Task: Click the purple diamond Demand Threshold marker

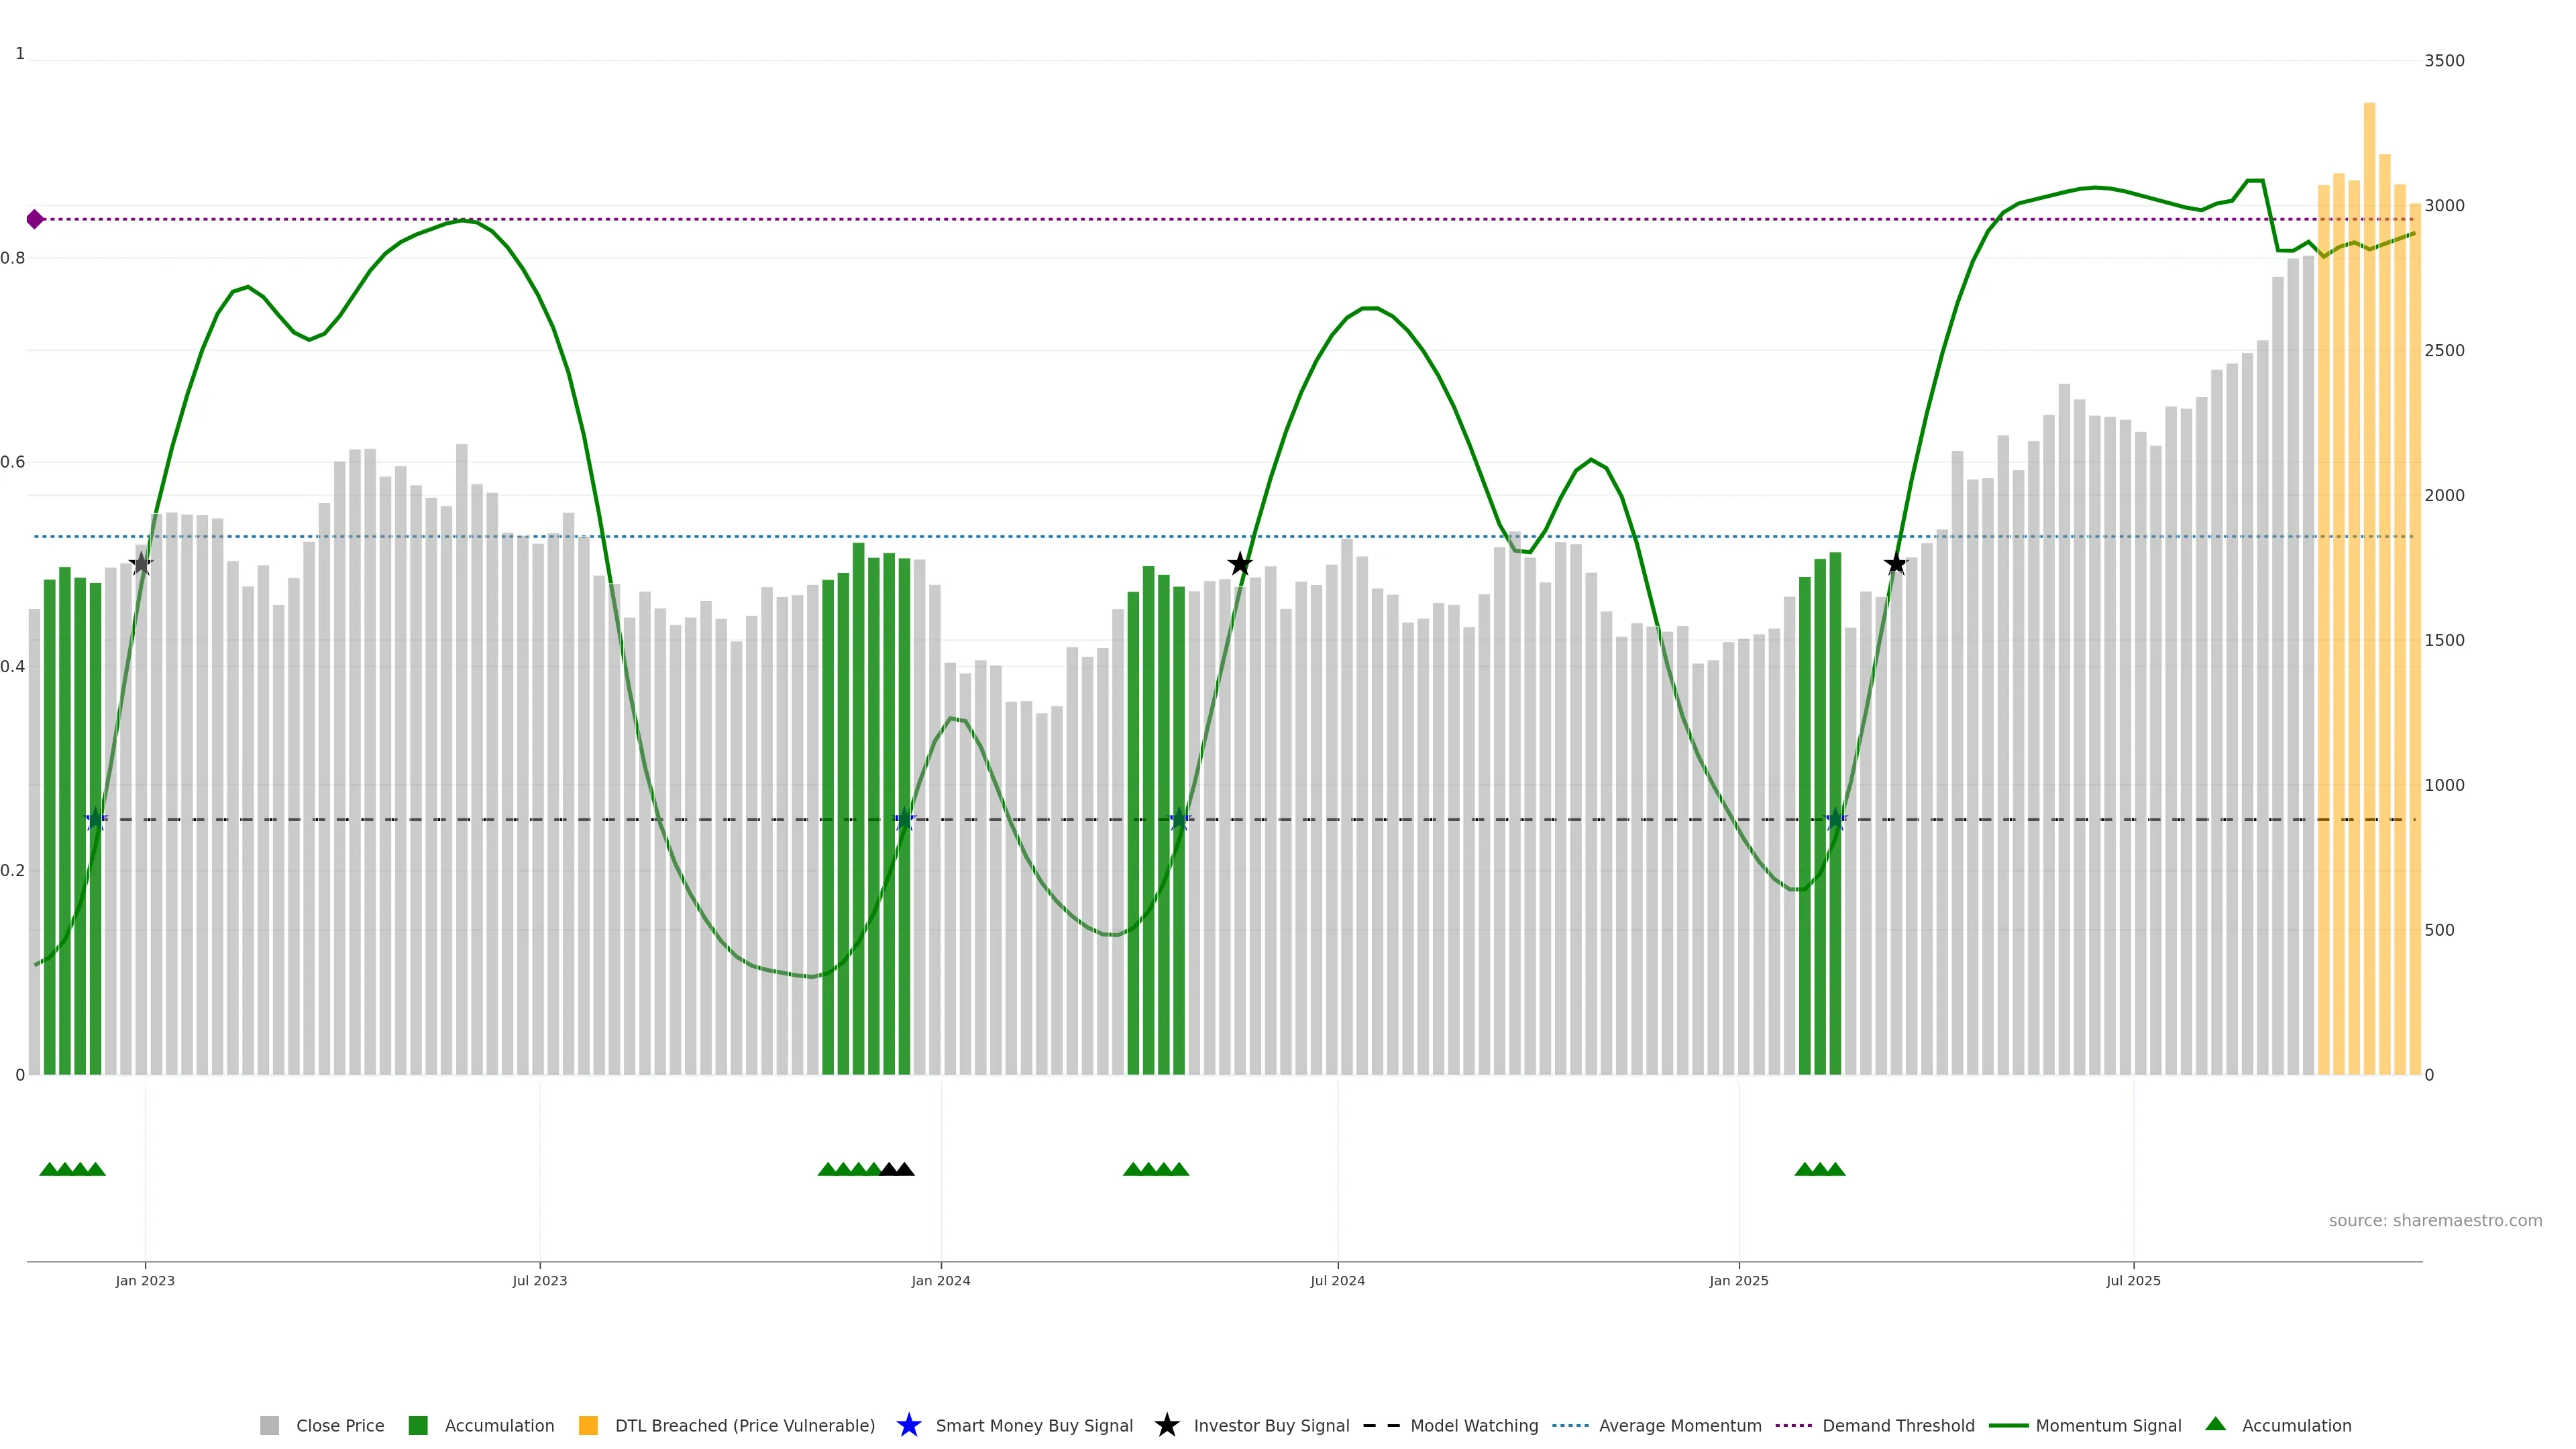Action: [x=35, y=219]
